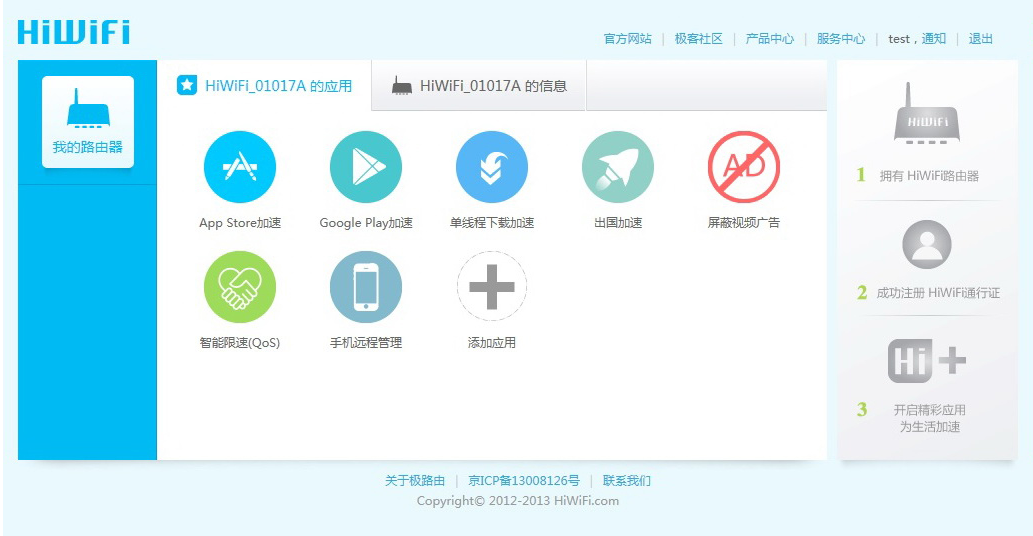Open the Google Play加速 app icon
Image resolution: width=1033 pixels, height=536 pixels.
(366, 167)
